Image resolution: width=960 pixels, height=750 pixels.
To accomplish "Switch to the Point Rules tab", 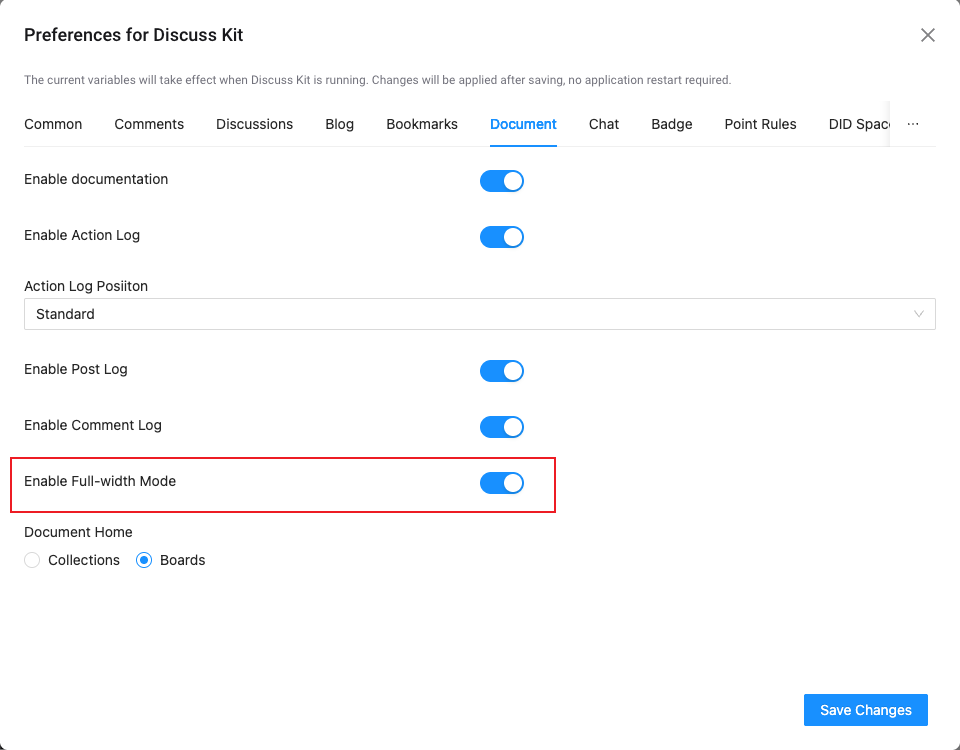I will coord(760,124).
